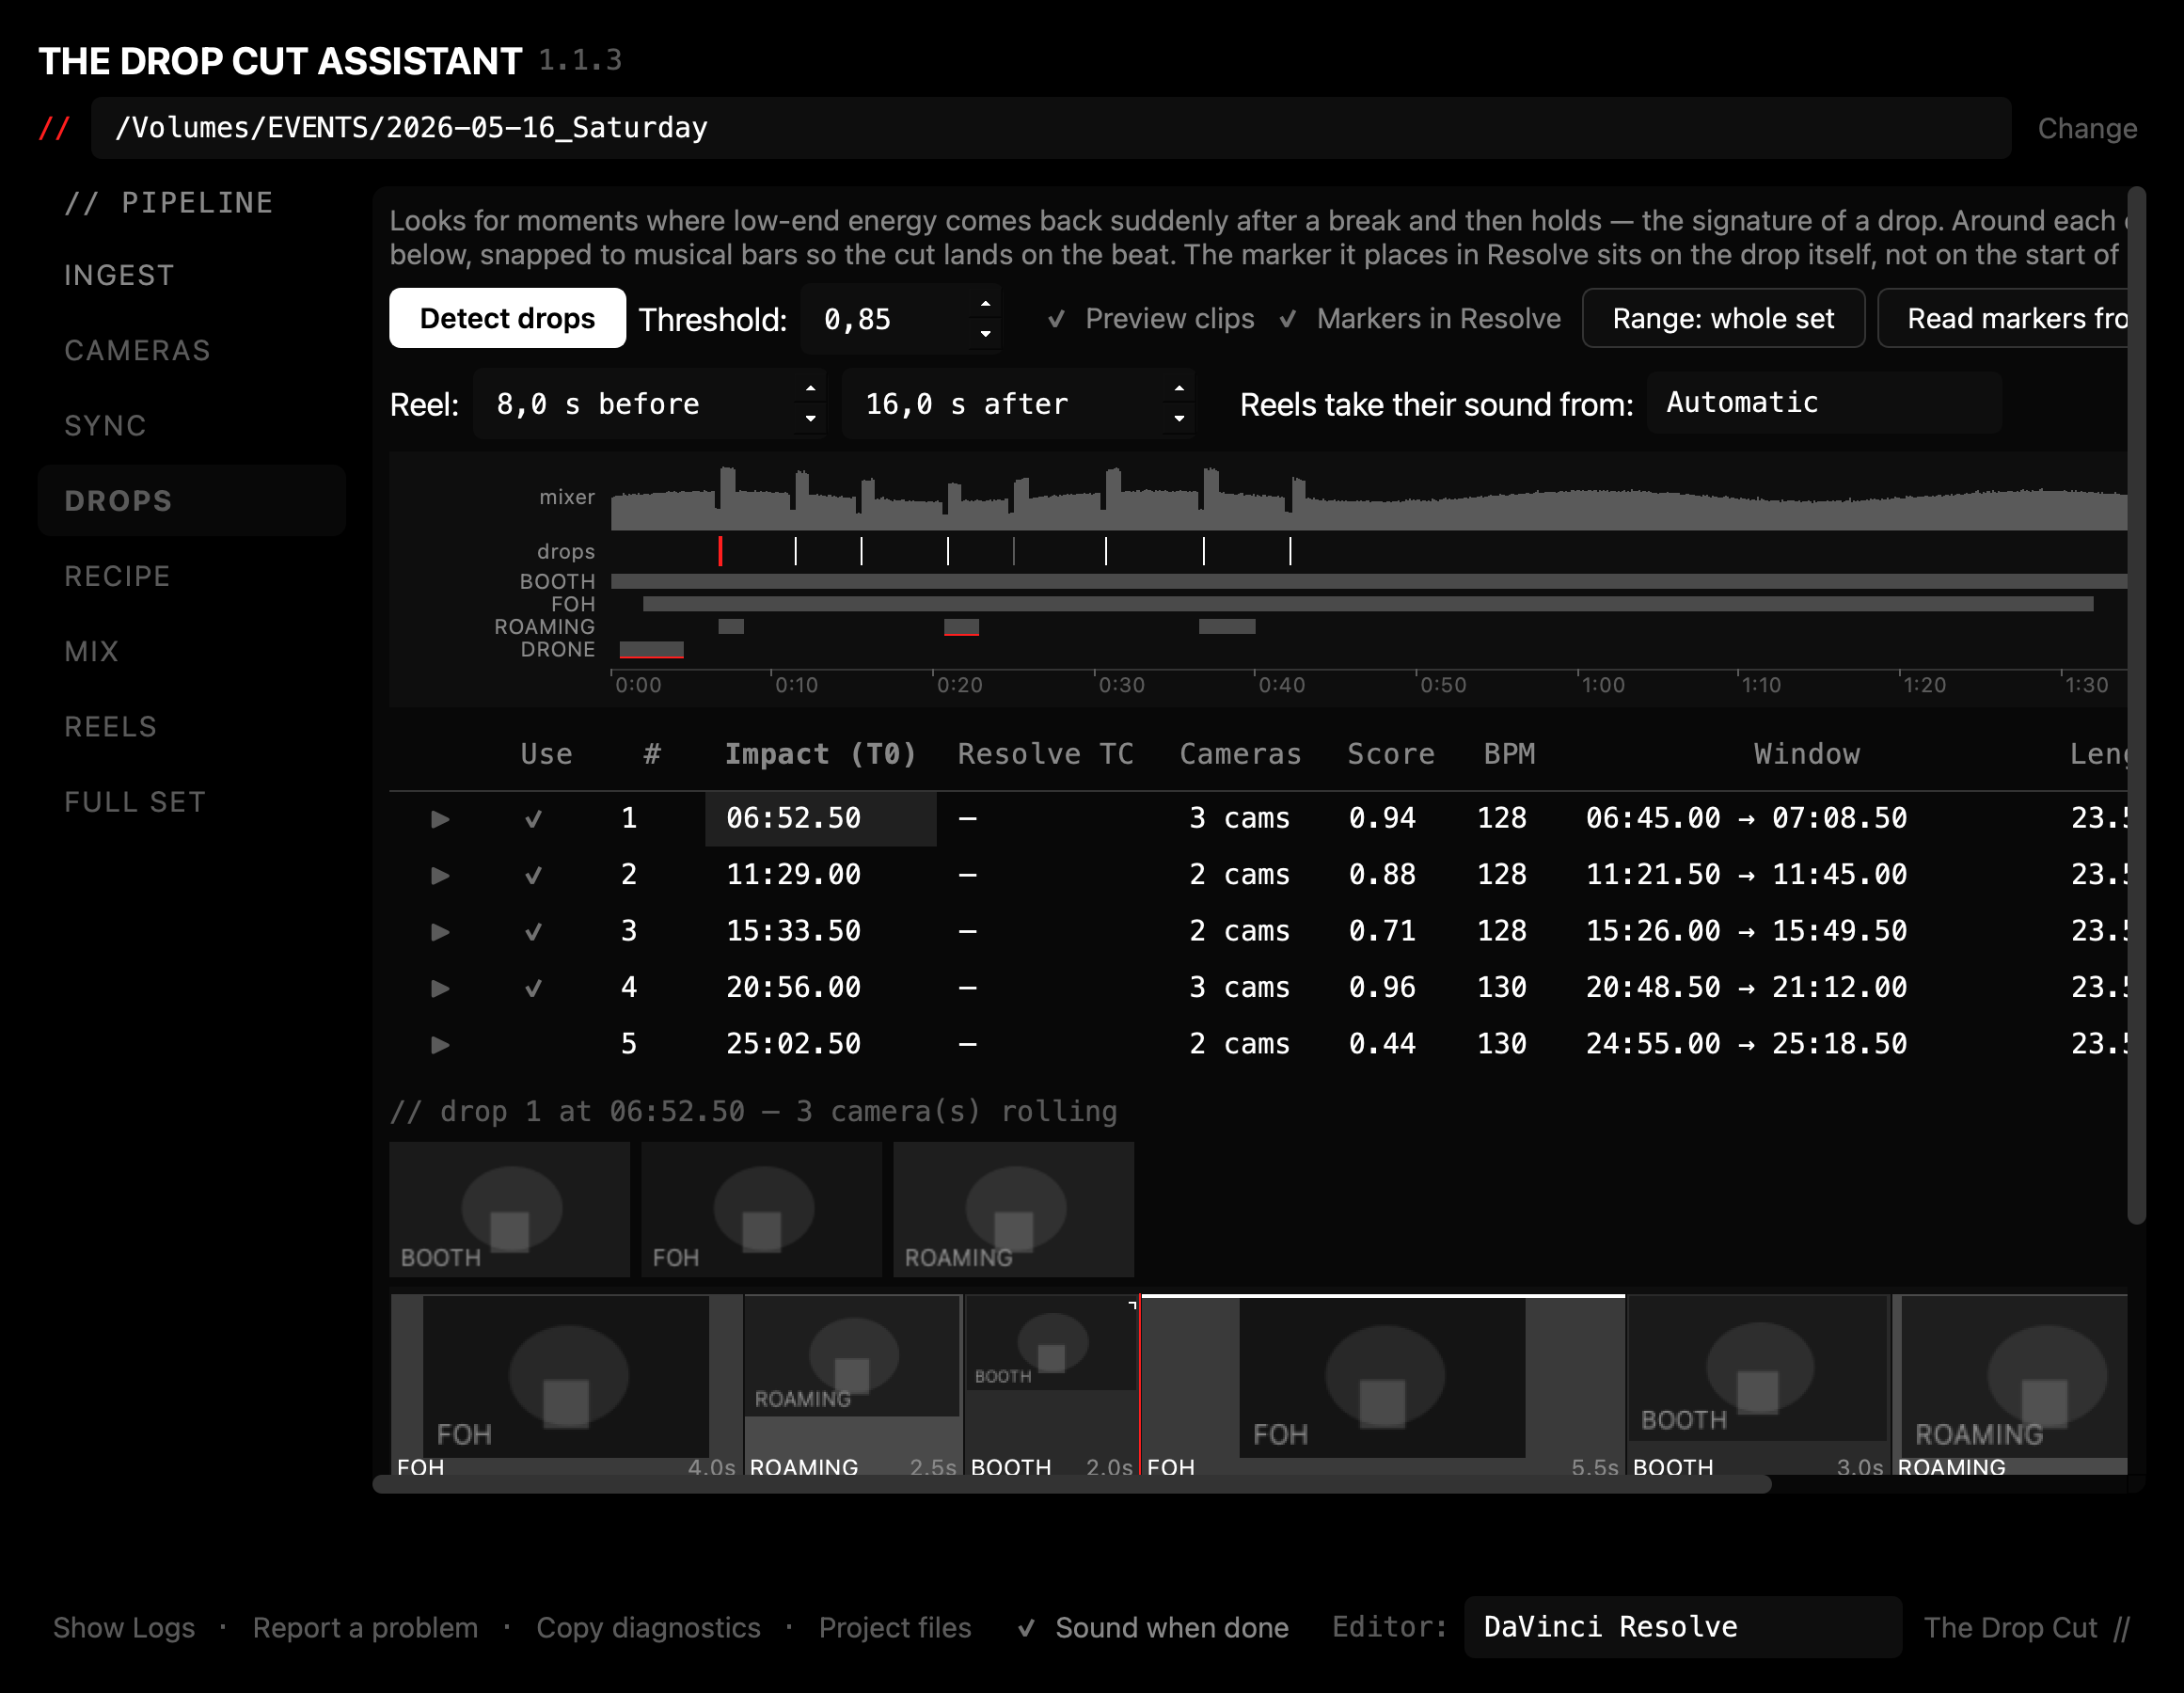The image size is (2184, 1693).
Task: Click the events folder path field
Action: click(x=1050, y=128)
